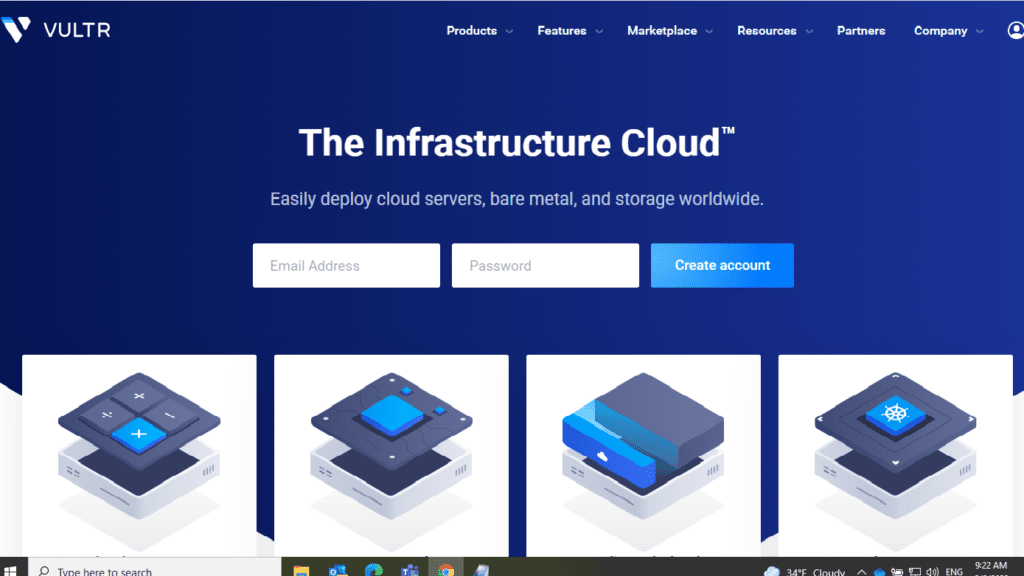This screenshot has height=576, width=1024.
Task: Click the ENG language indicator
Action: coord(954,572)
